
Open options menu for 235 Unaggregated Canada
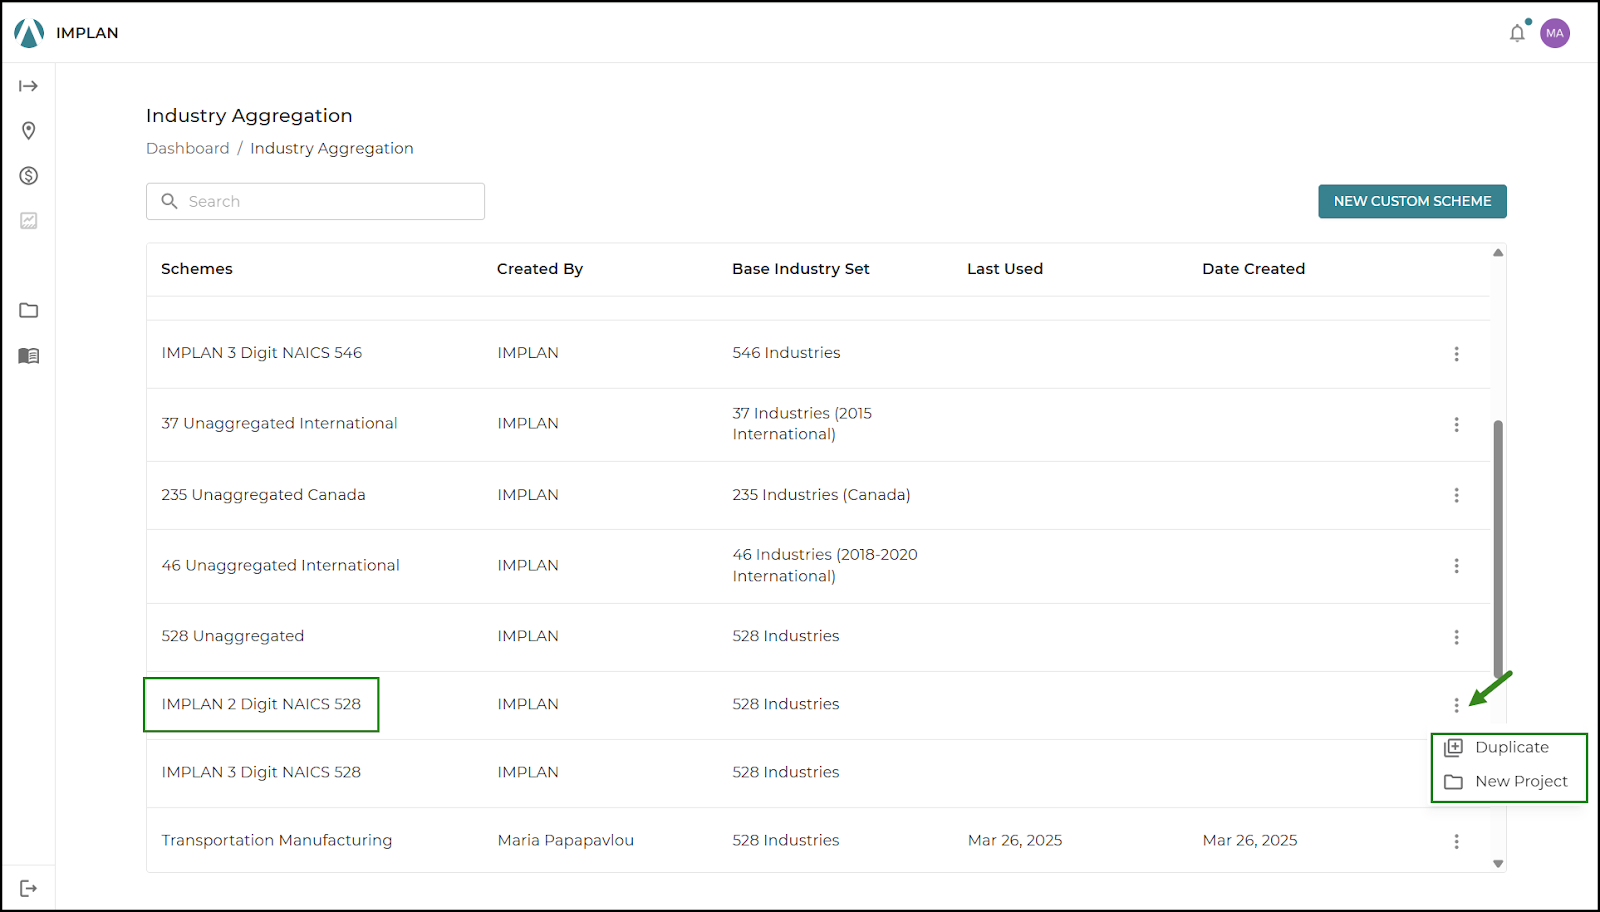1456,495
